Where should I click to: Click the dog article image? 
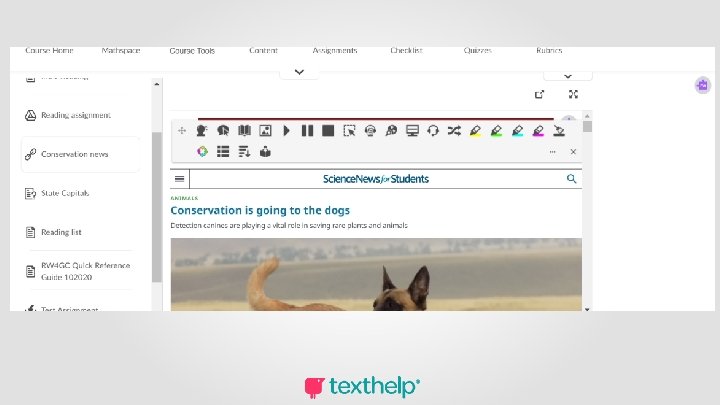[x=376, y=275]
